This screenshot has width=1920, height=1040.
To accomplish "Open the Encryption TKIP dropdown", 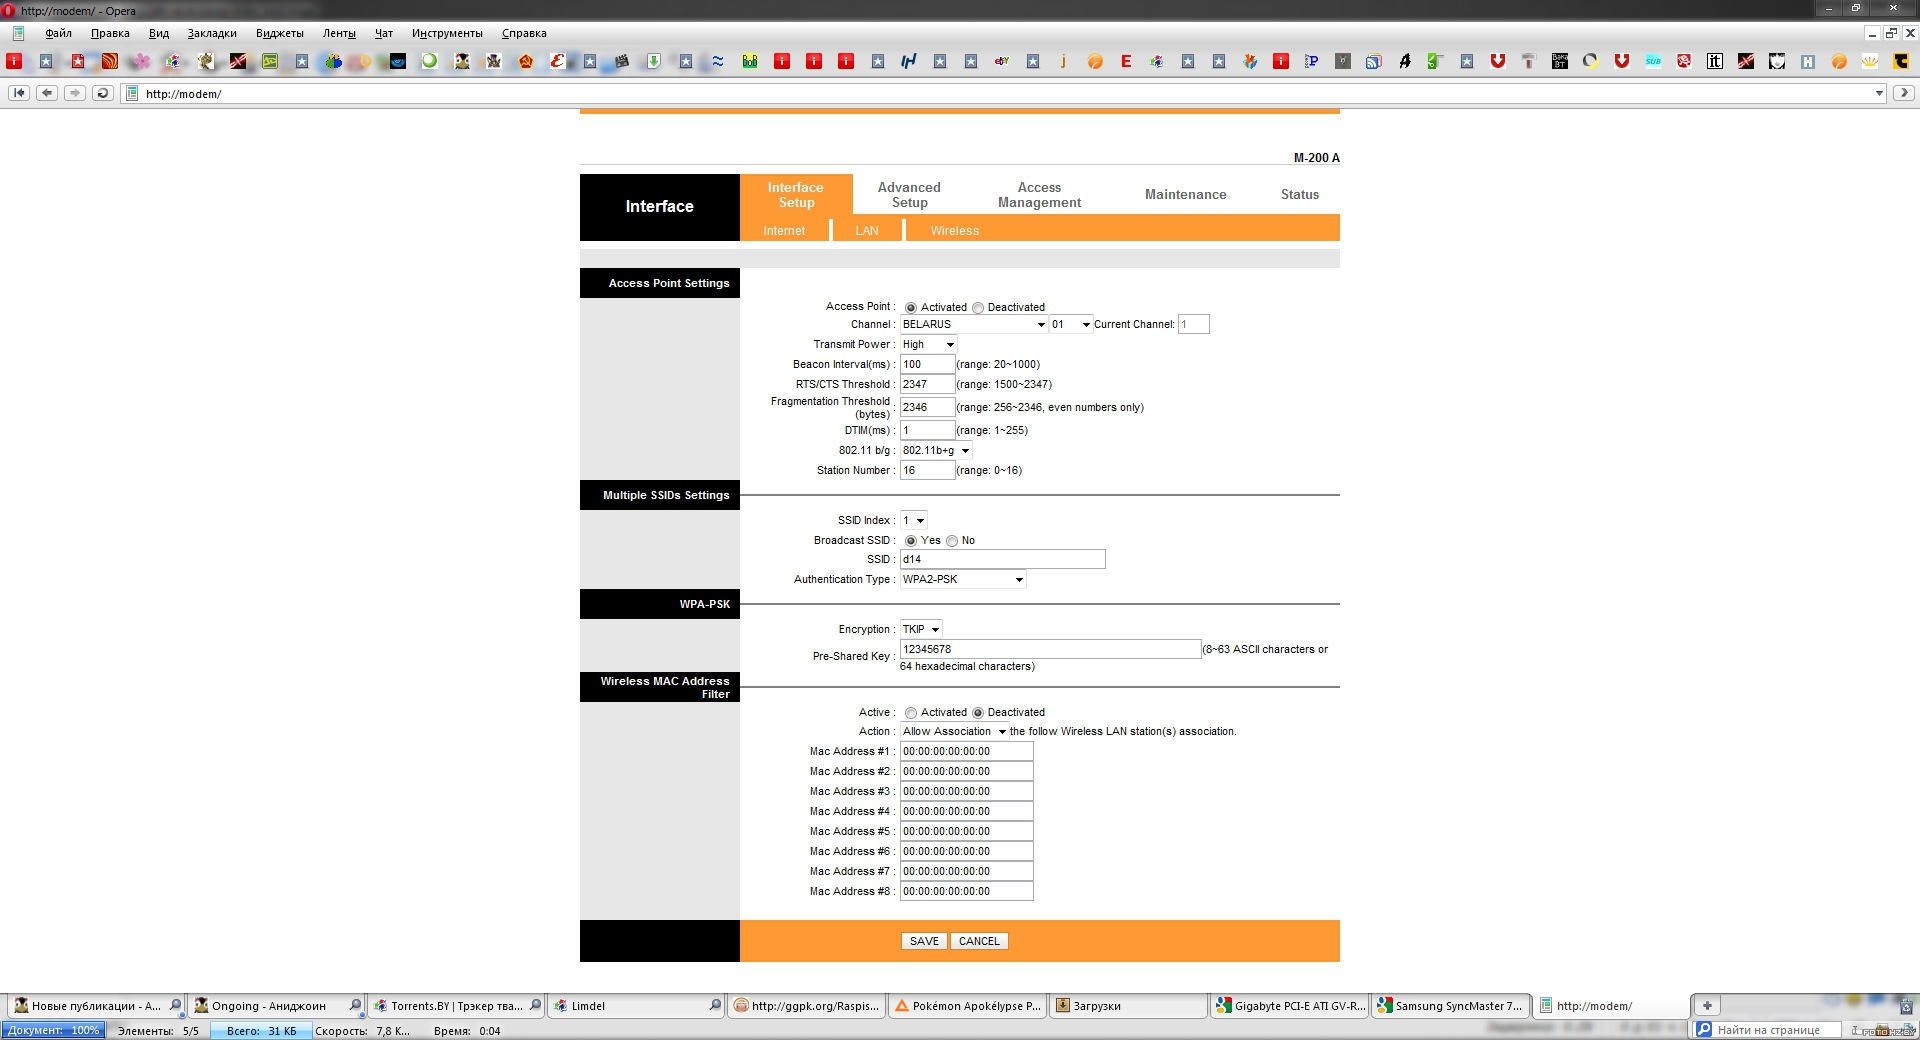I will (x=921, y=629).
